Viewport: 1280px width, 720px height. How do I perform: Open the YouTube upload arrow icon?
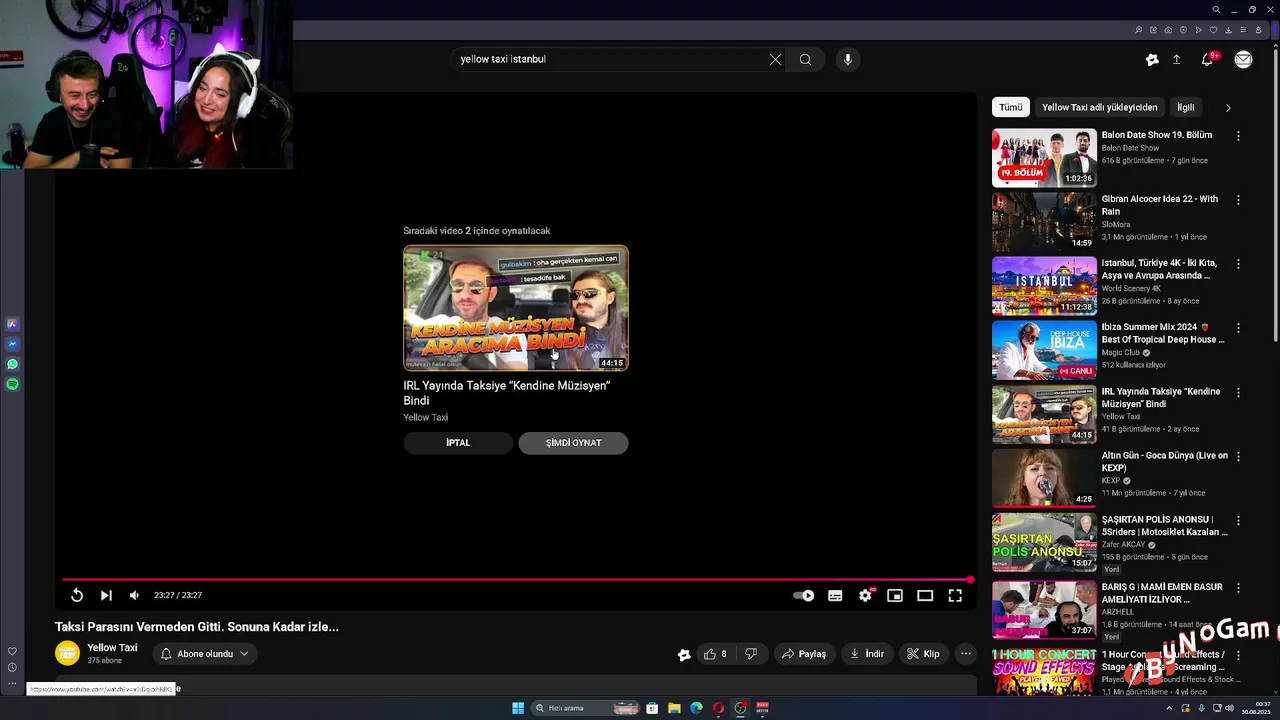[x=1176, y=60]
